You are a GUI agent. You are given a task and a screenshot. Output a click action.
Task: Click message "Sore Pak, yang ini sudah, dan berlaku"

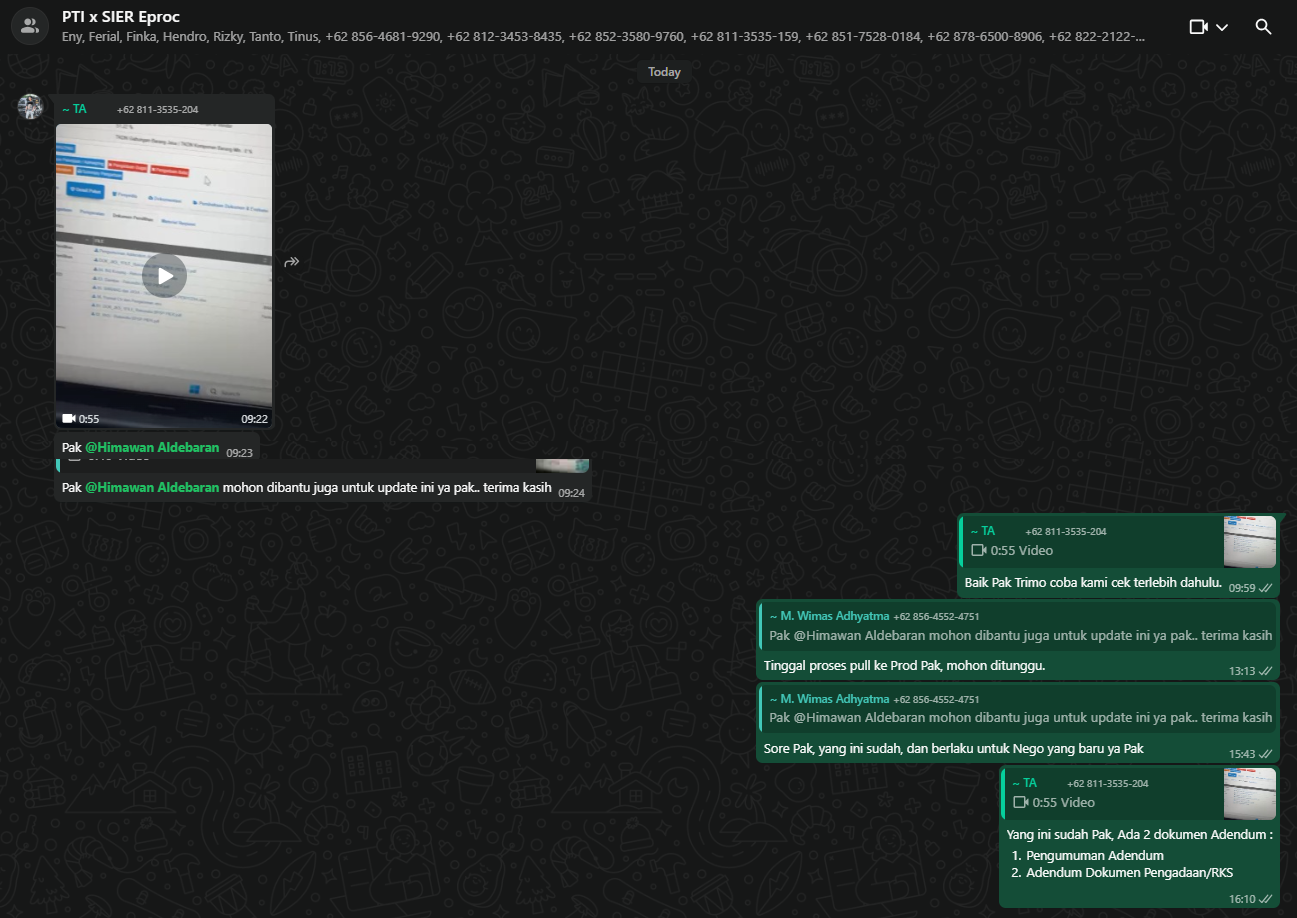coord(953,748)
